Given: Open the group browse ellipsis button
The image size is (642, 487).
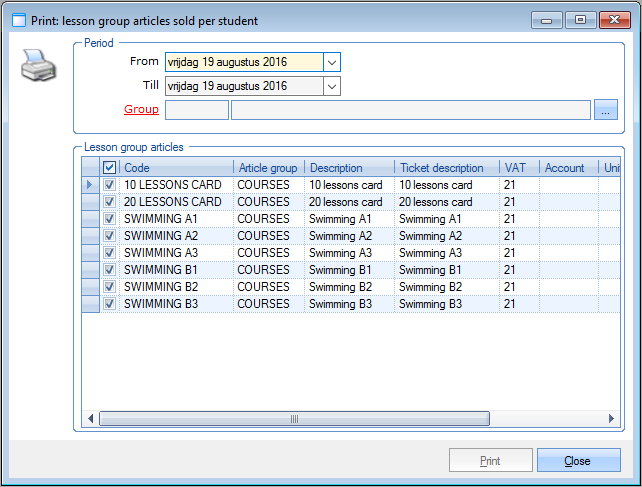Looking at the screenshot, I should click(606, 110).
